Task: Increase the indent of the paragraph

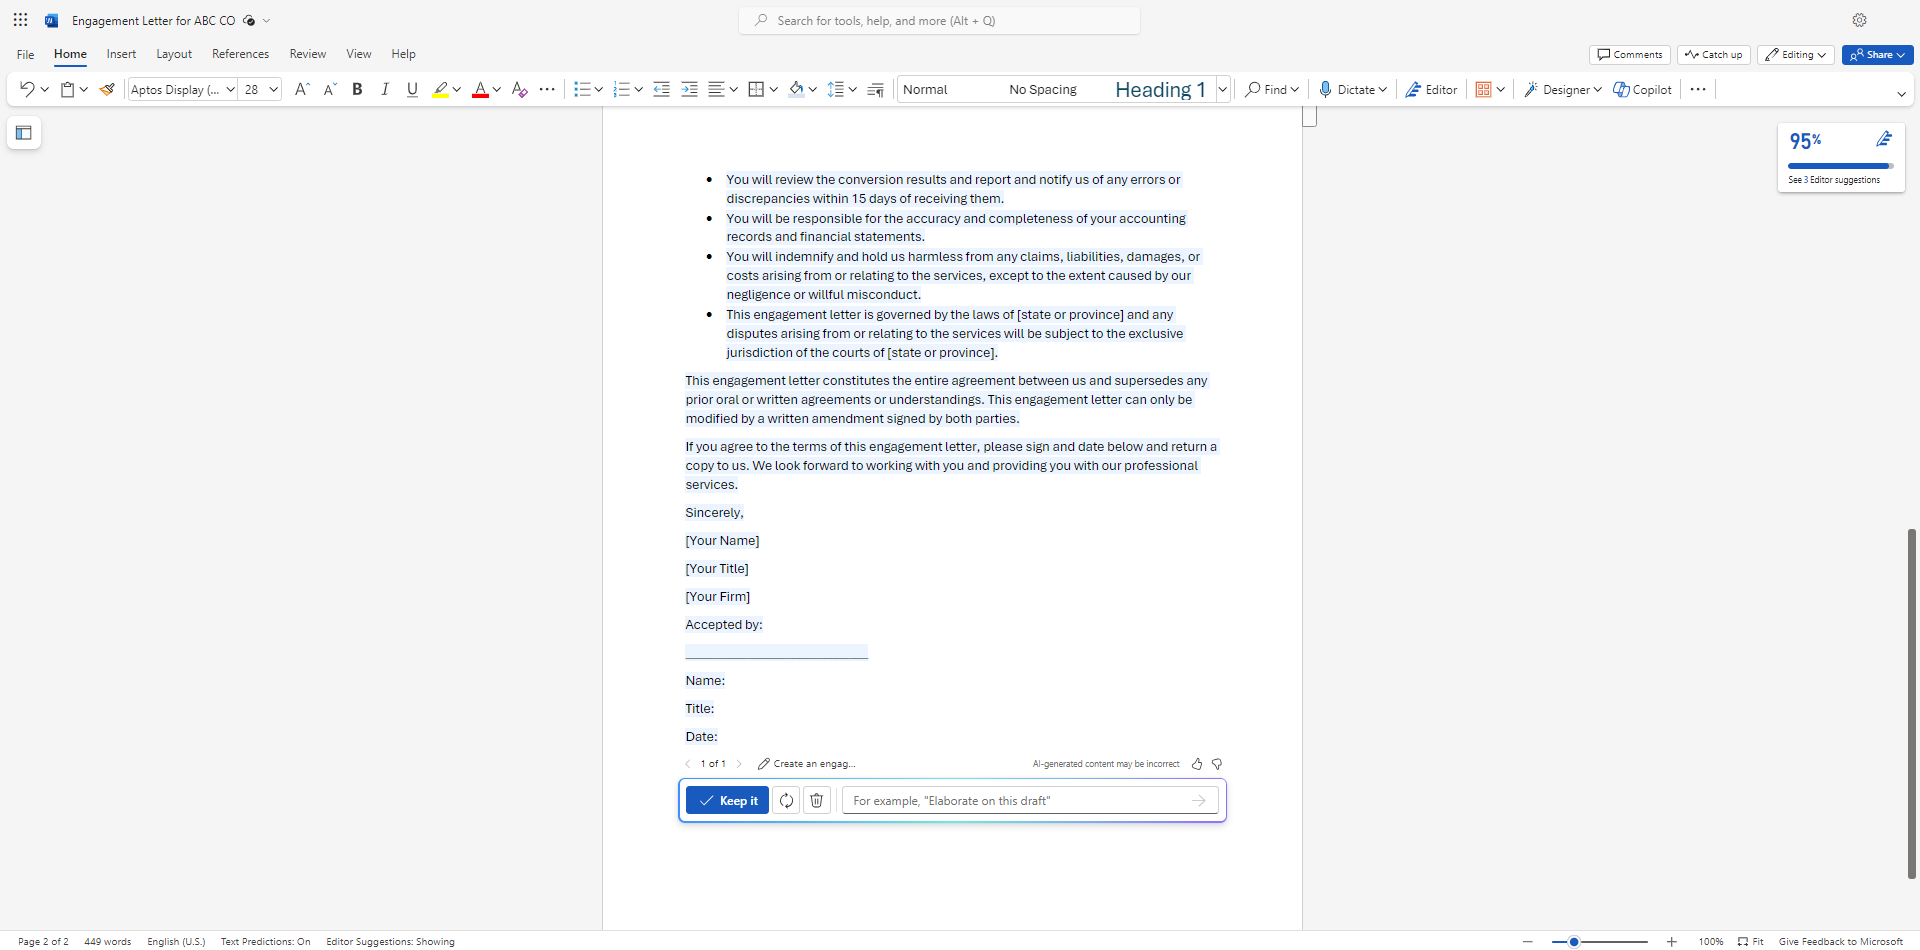Action: 689,89
